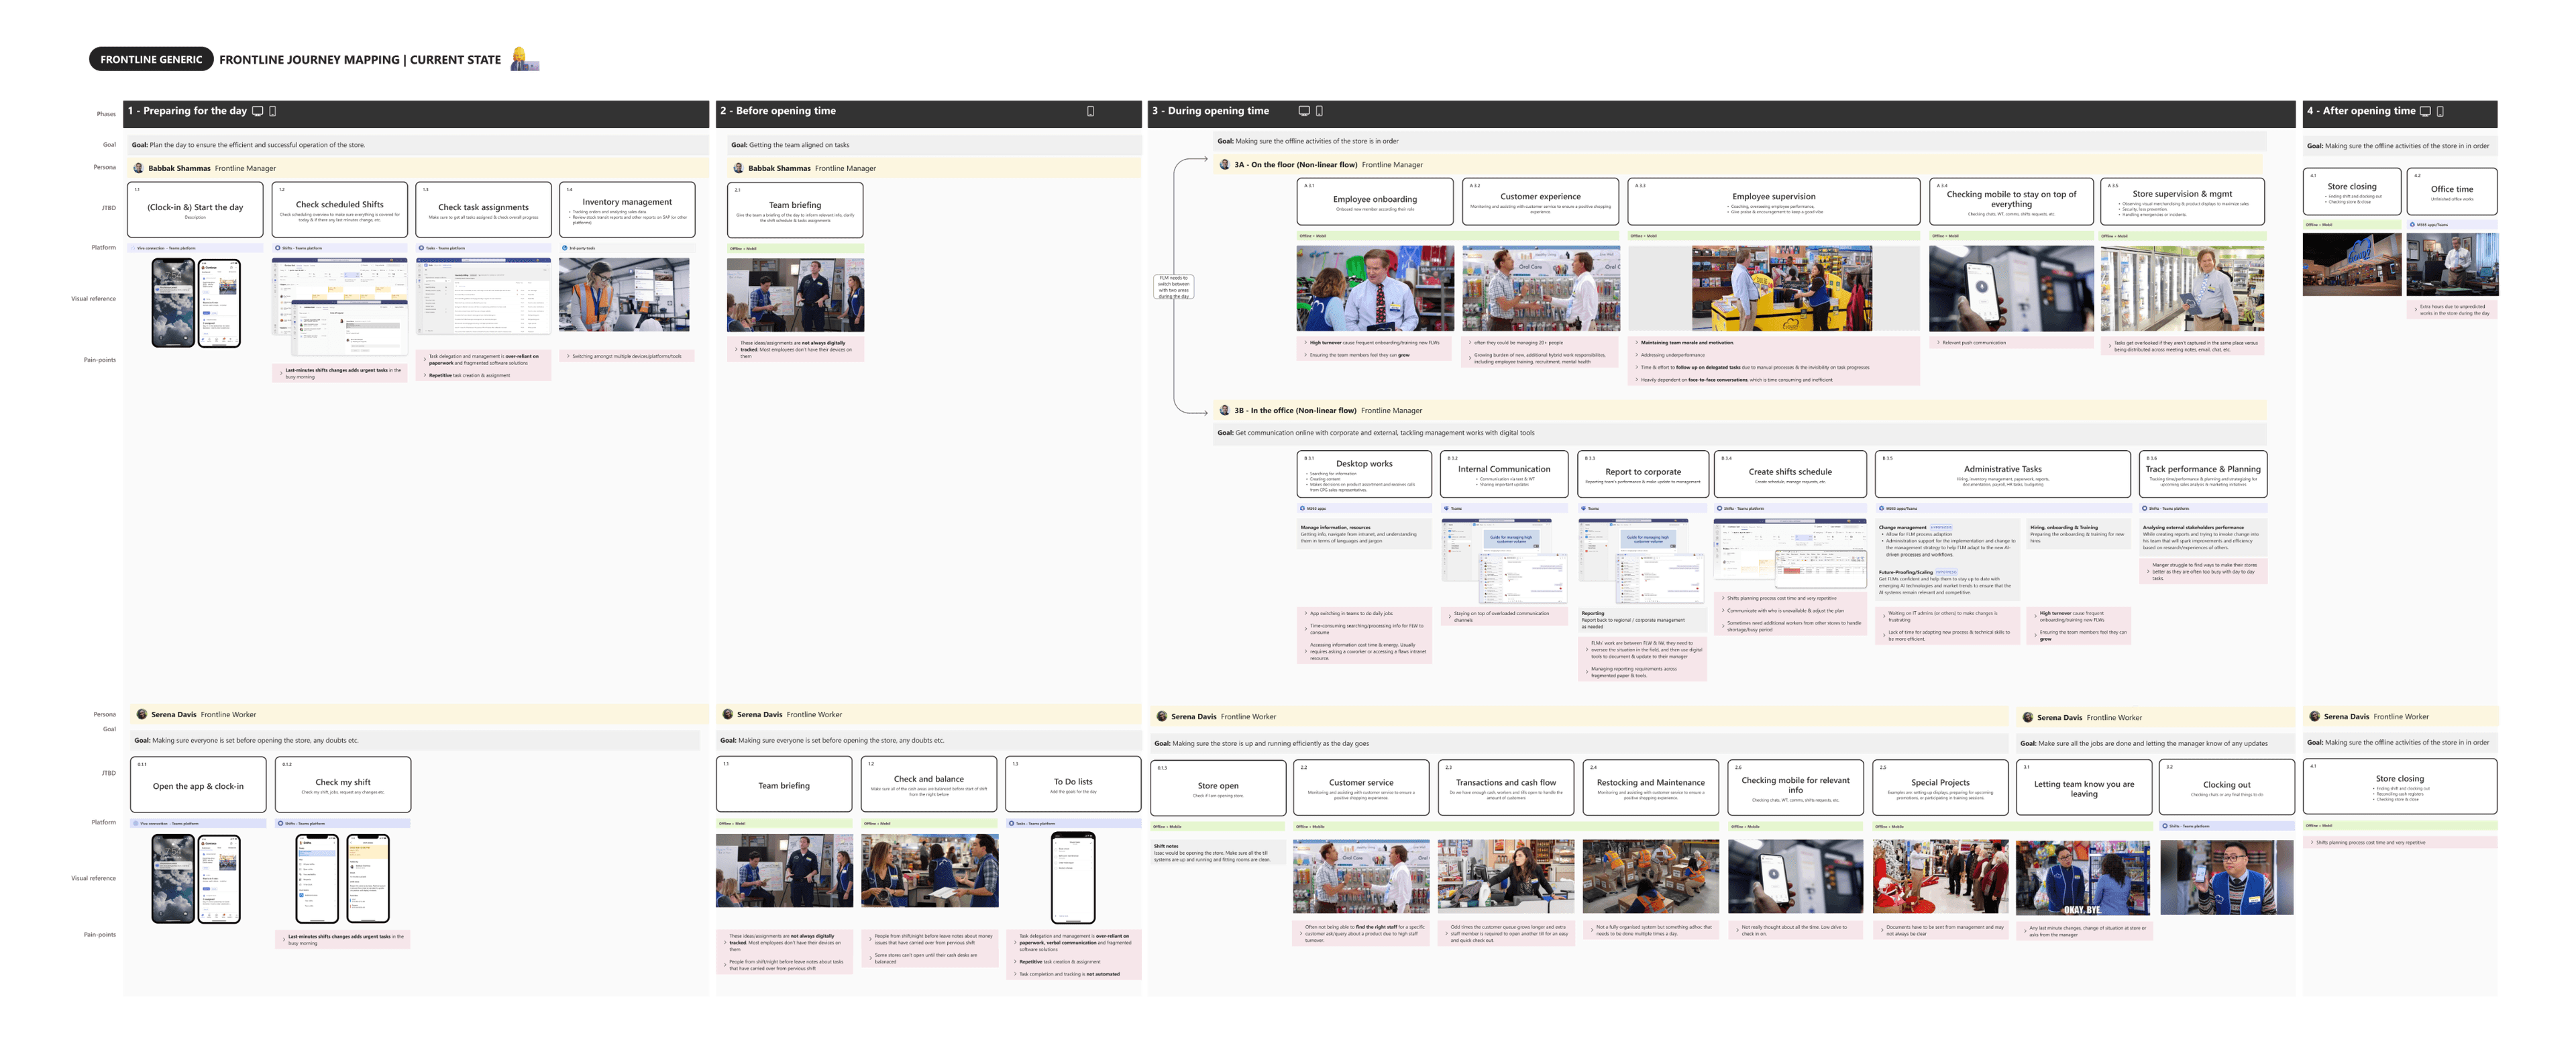Select the Check scheduled Shifts card
This screenshot has height=1062, width=2576.
coord(339,209)
